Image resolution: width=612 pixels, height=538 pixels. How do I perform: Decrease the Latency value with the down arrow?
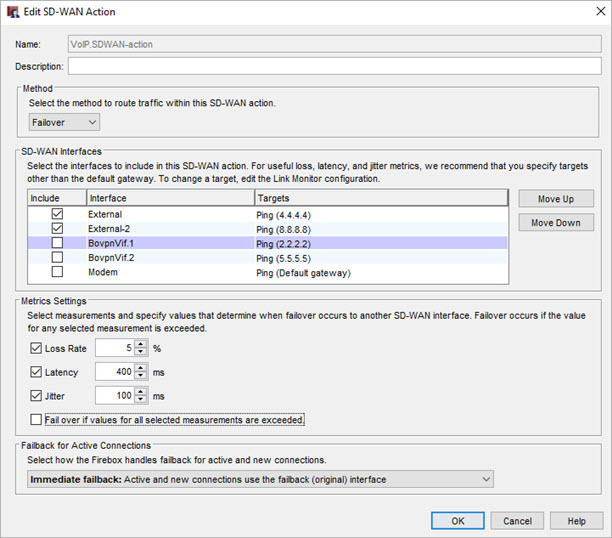tap(141, 377)
